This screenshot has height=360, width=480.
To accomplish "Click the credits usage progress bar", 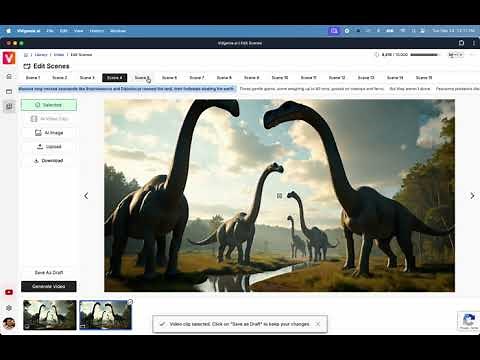I will [x=425, y=55].
